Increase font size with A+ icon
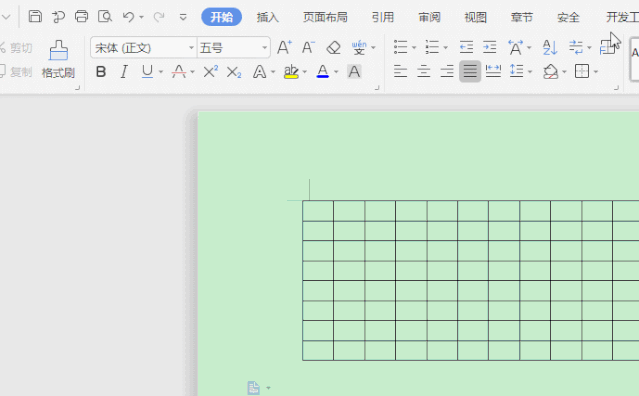The width and height of the screenshot is (639, 396). coord(284,48)
